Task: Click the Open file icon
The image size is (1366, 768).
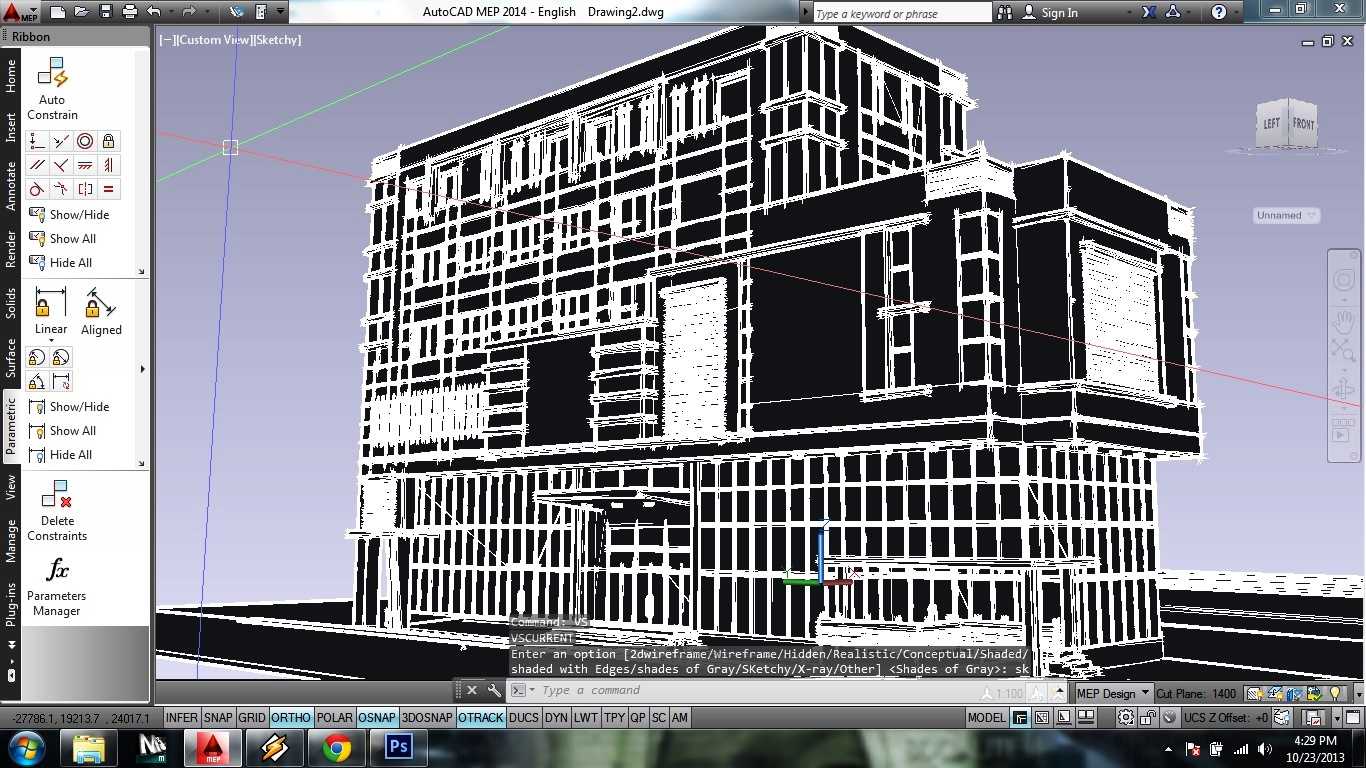Action: point(82,12)
